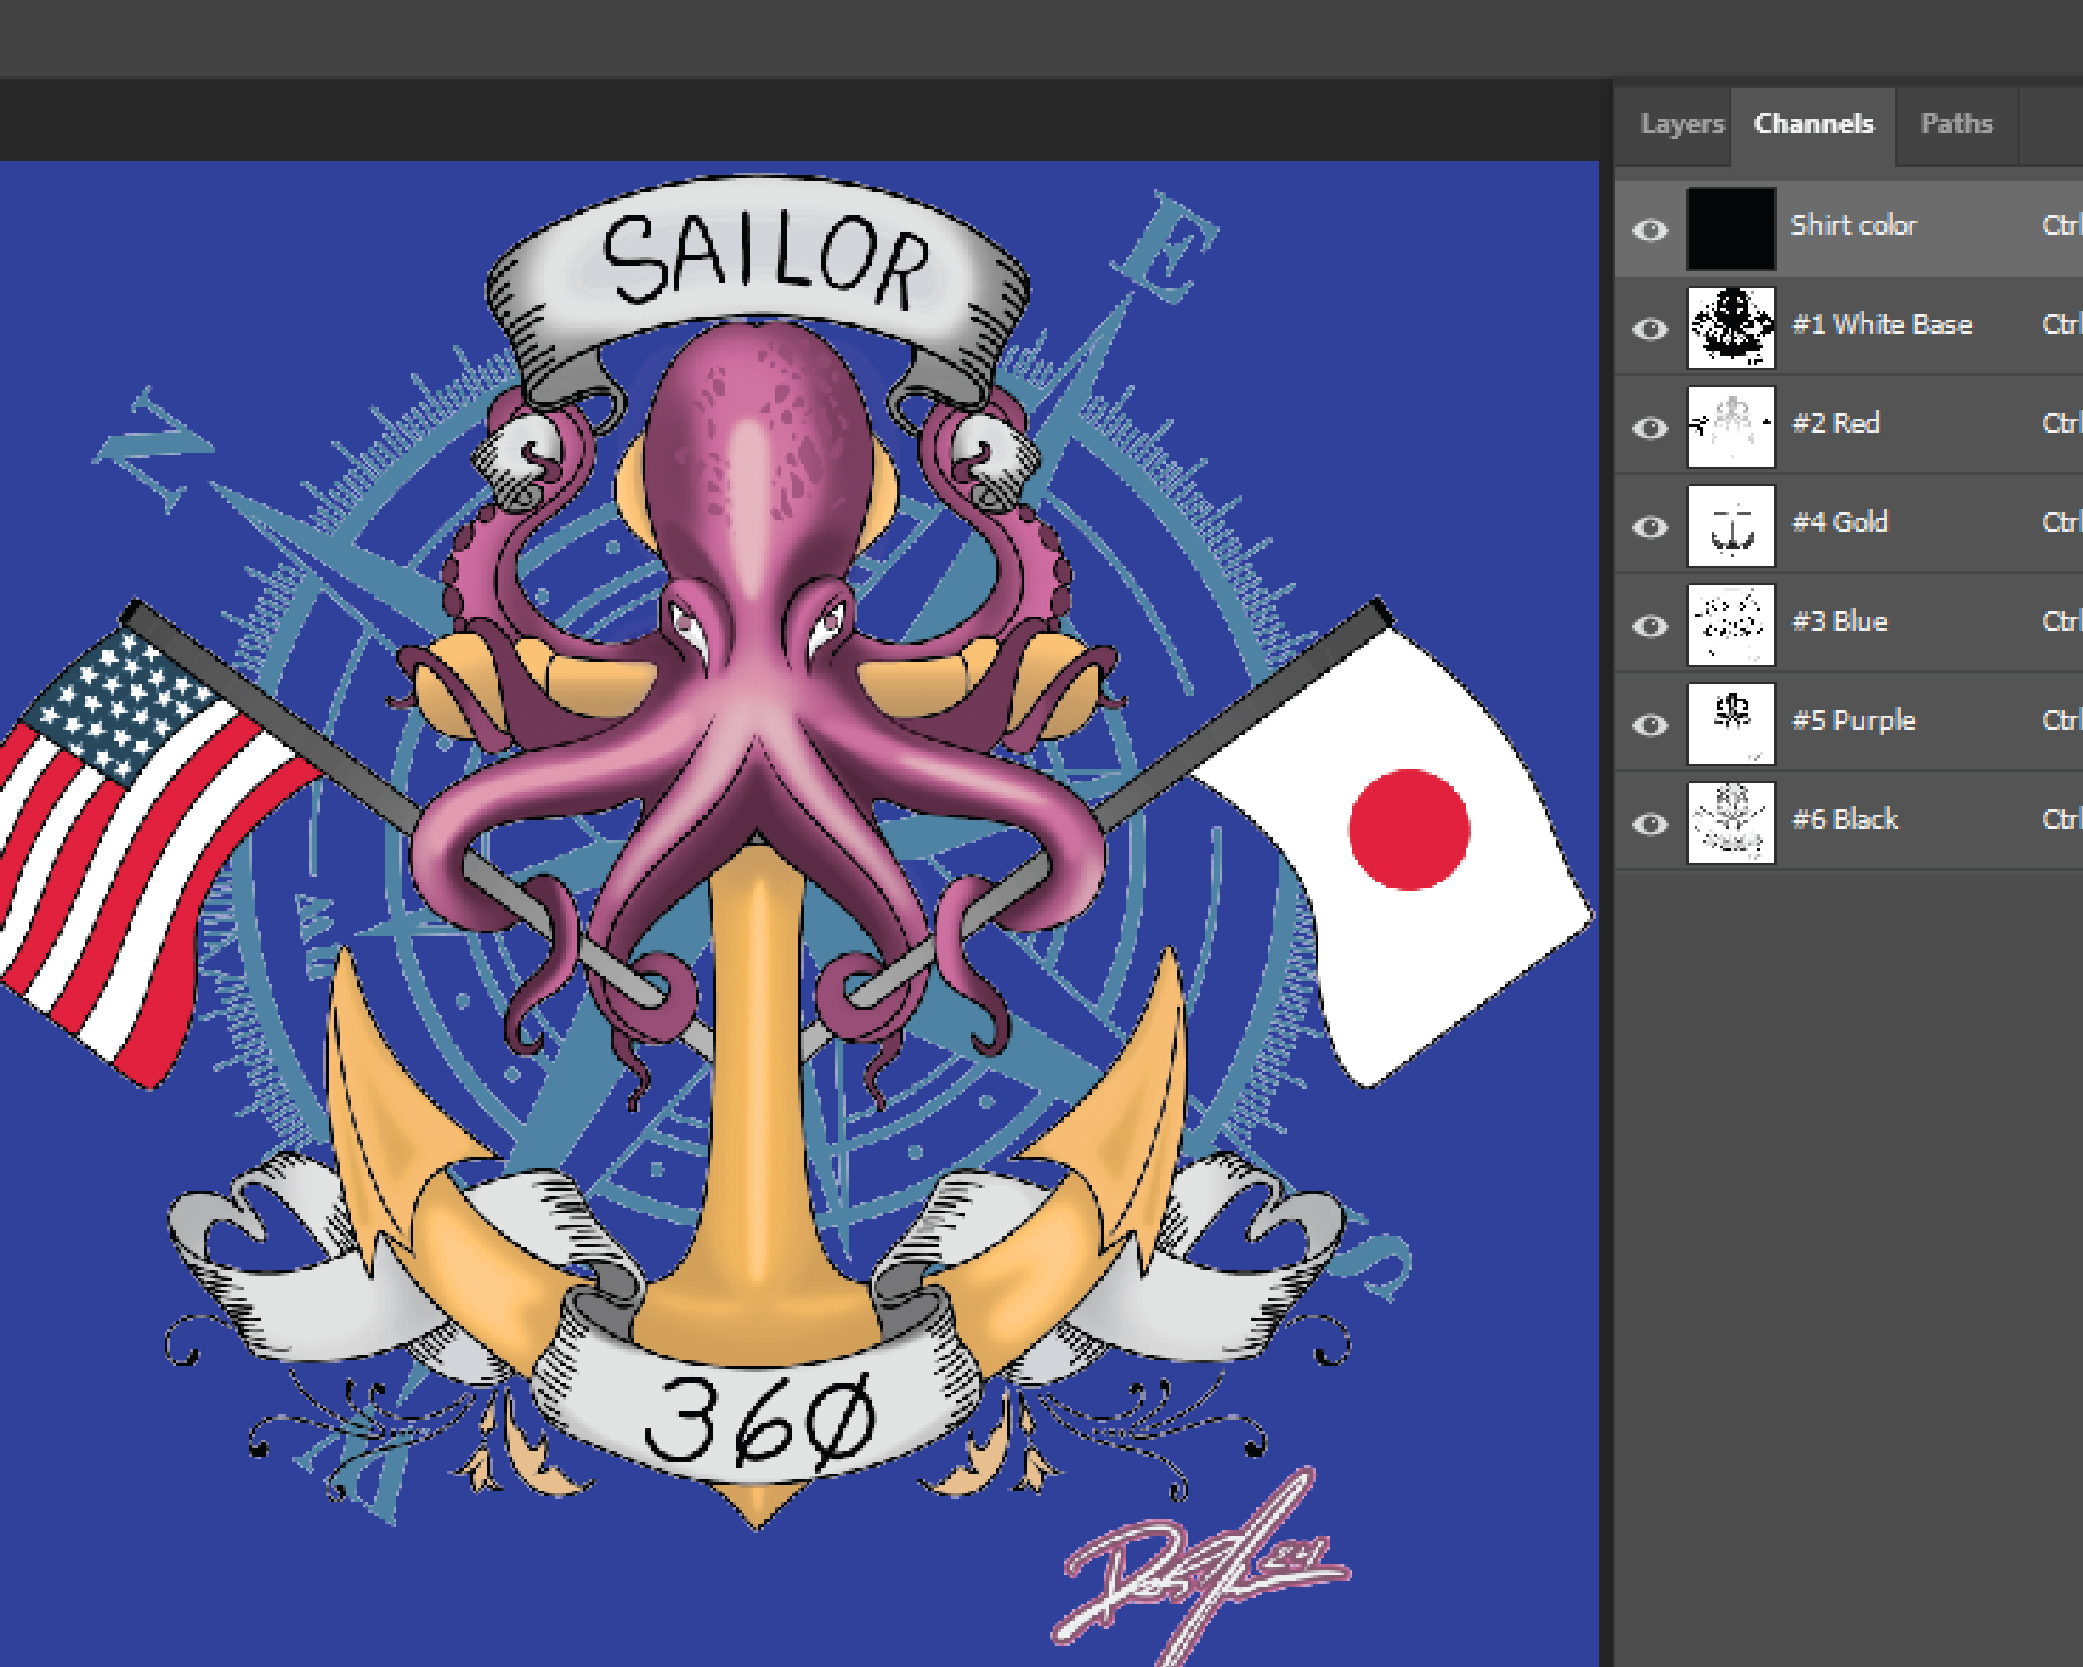The image size is (2083, 1667).
Task: Click the #4 Gold anchor thumbnail
Action: [x=1731, y=525]
